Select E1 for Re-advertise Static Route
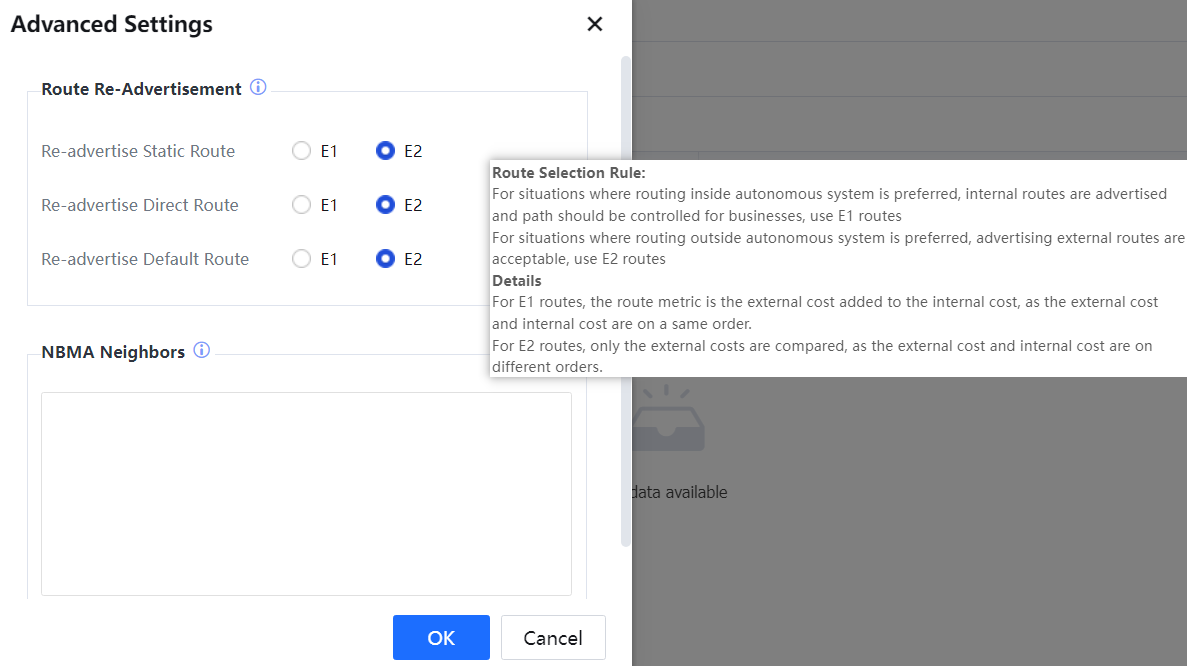Viewport: 1187px width, 666px height. coord(301,151)
